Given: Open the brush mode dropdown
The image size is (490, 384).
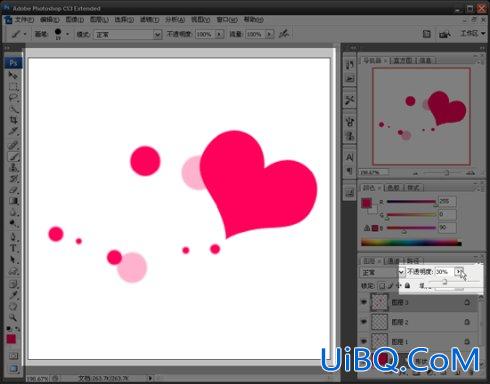Looking at the screenshot, I should point(128,34).
